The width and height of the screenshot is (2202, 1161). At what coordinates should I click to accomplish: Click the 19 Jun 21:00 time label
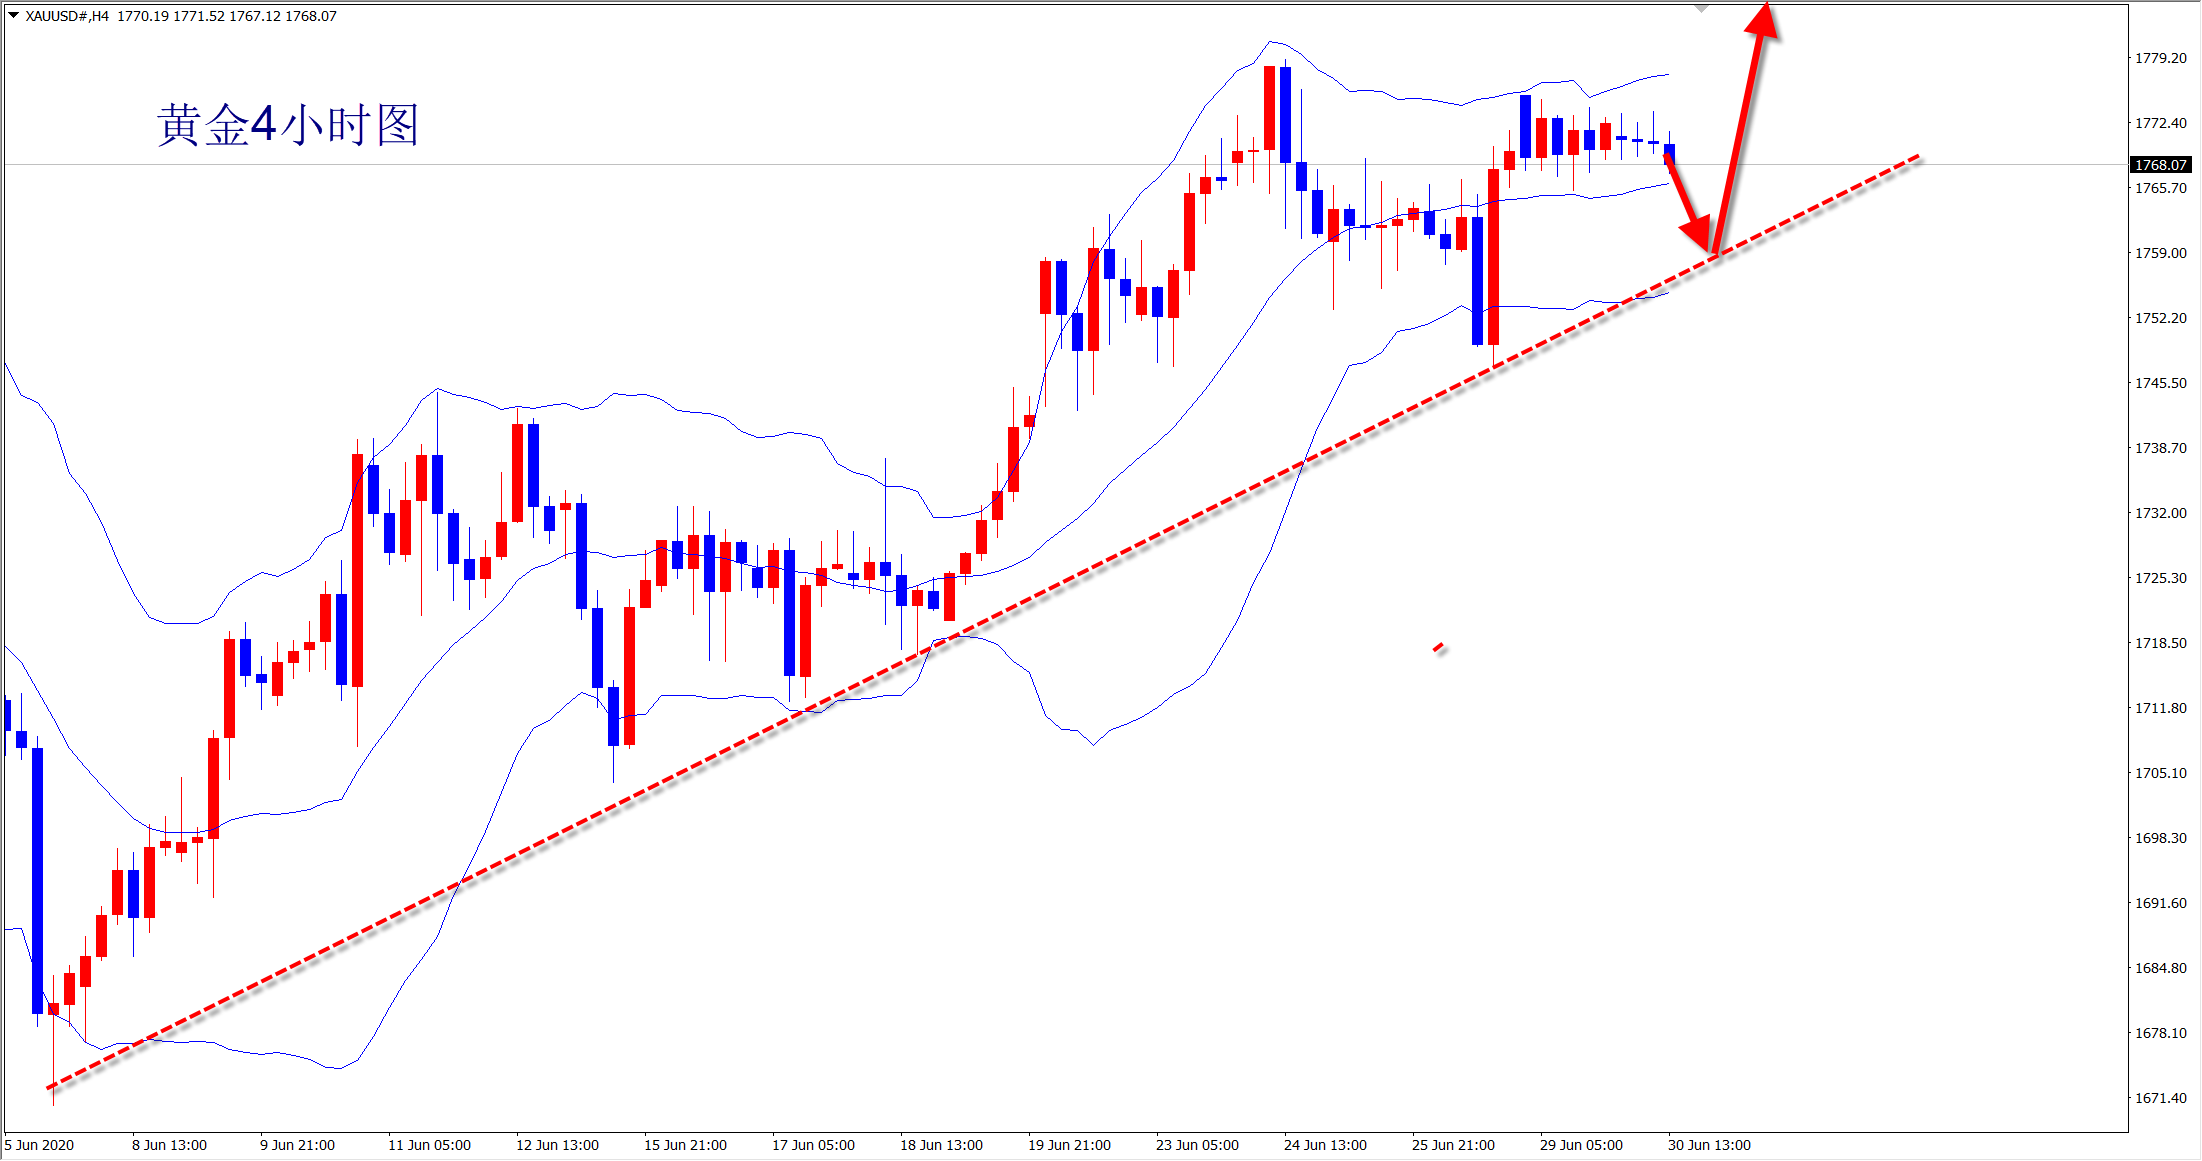(x=1070, y=1145)
